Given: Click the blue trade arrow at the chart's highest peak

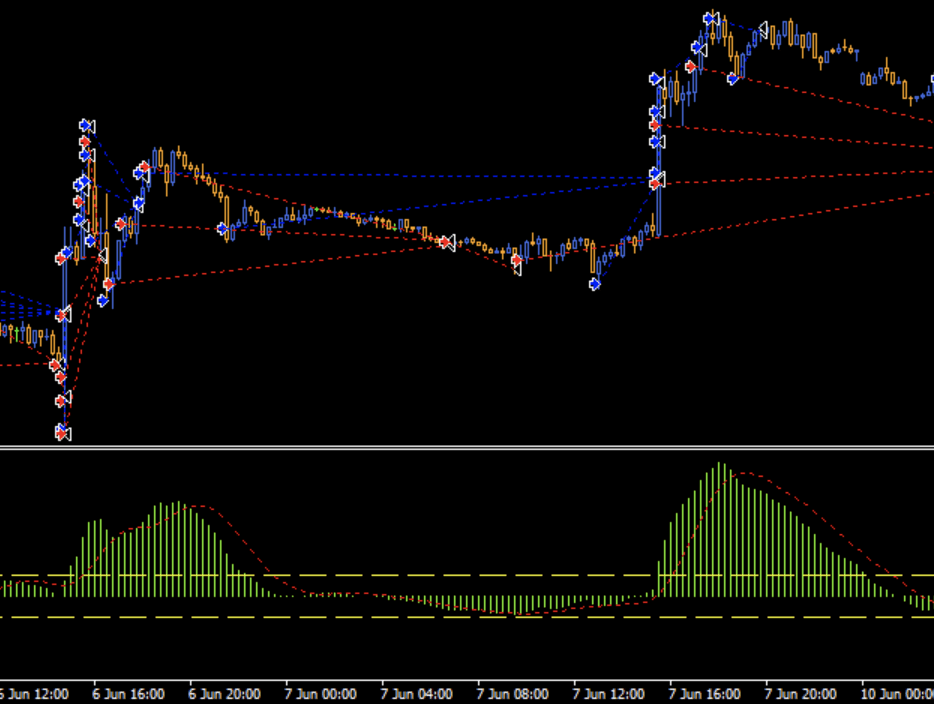Looking at the screenshot, I should click(710, 18).
